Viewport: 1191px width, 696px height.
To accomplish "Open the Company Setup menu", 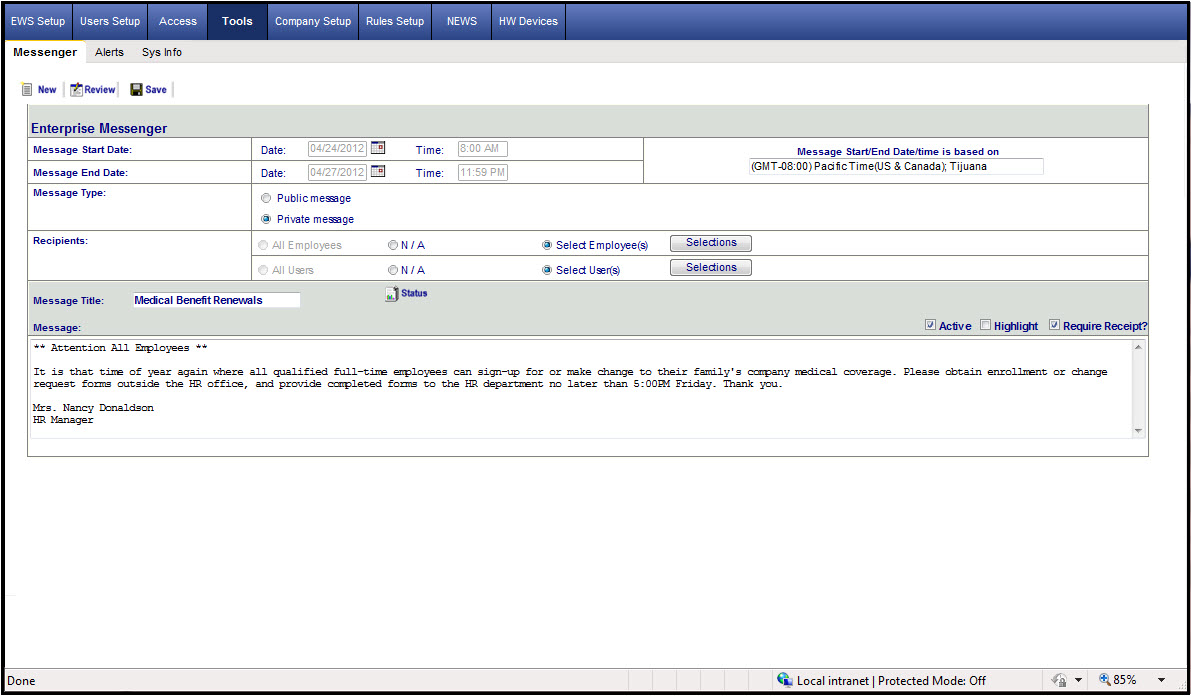I will [x=313, y=21].
